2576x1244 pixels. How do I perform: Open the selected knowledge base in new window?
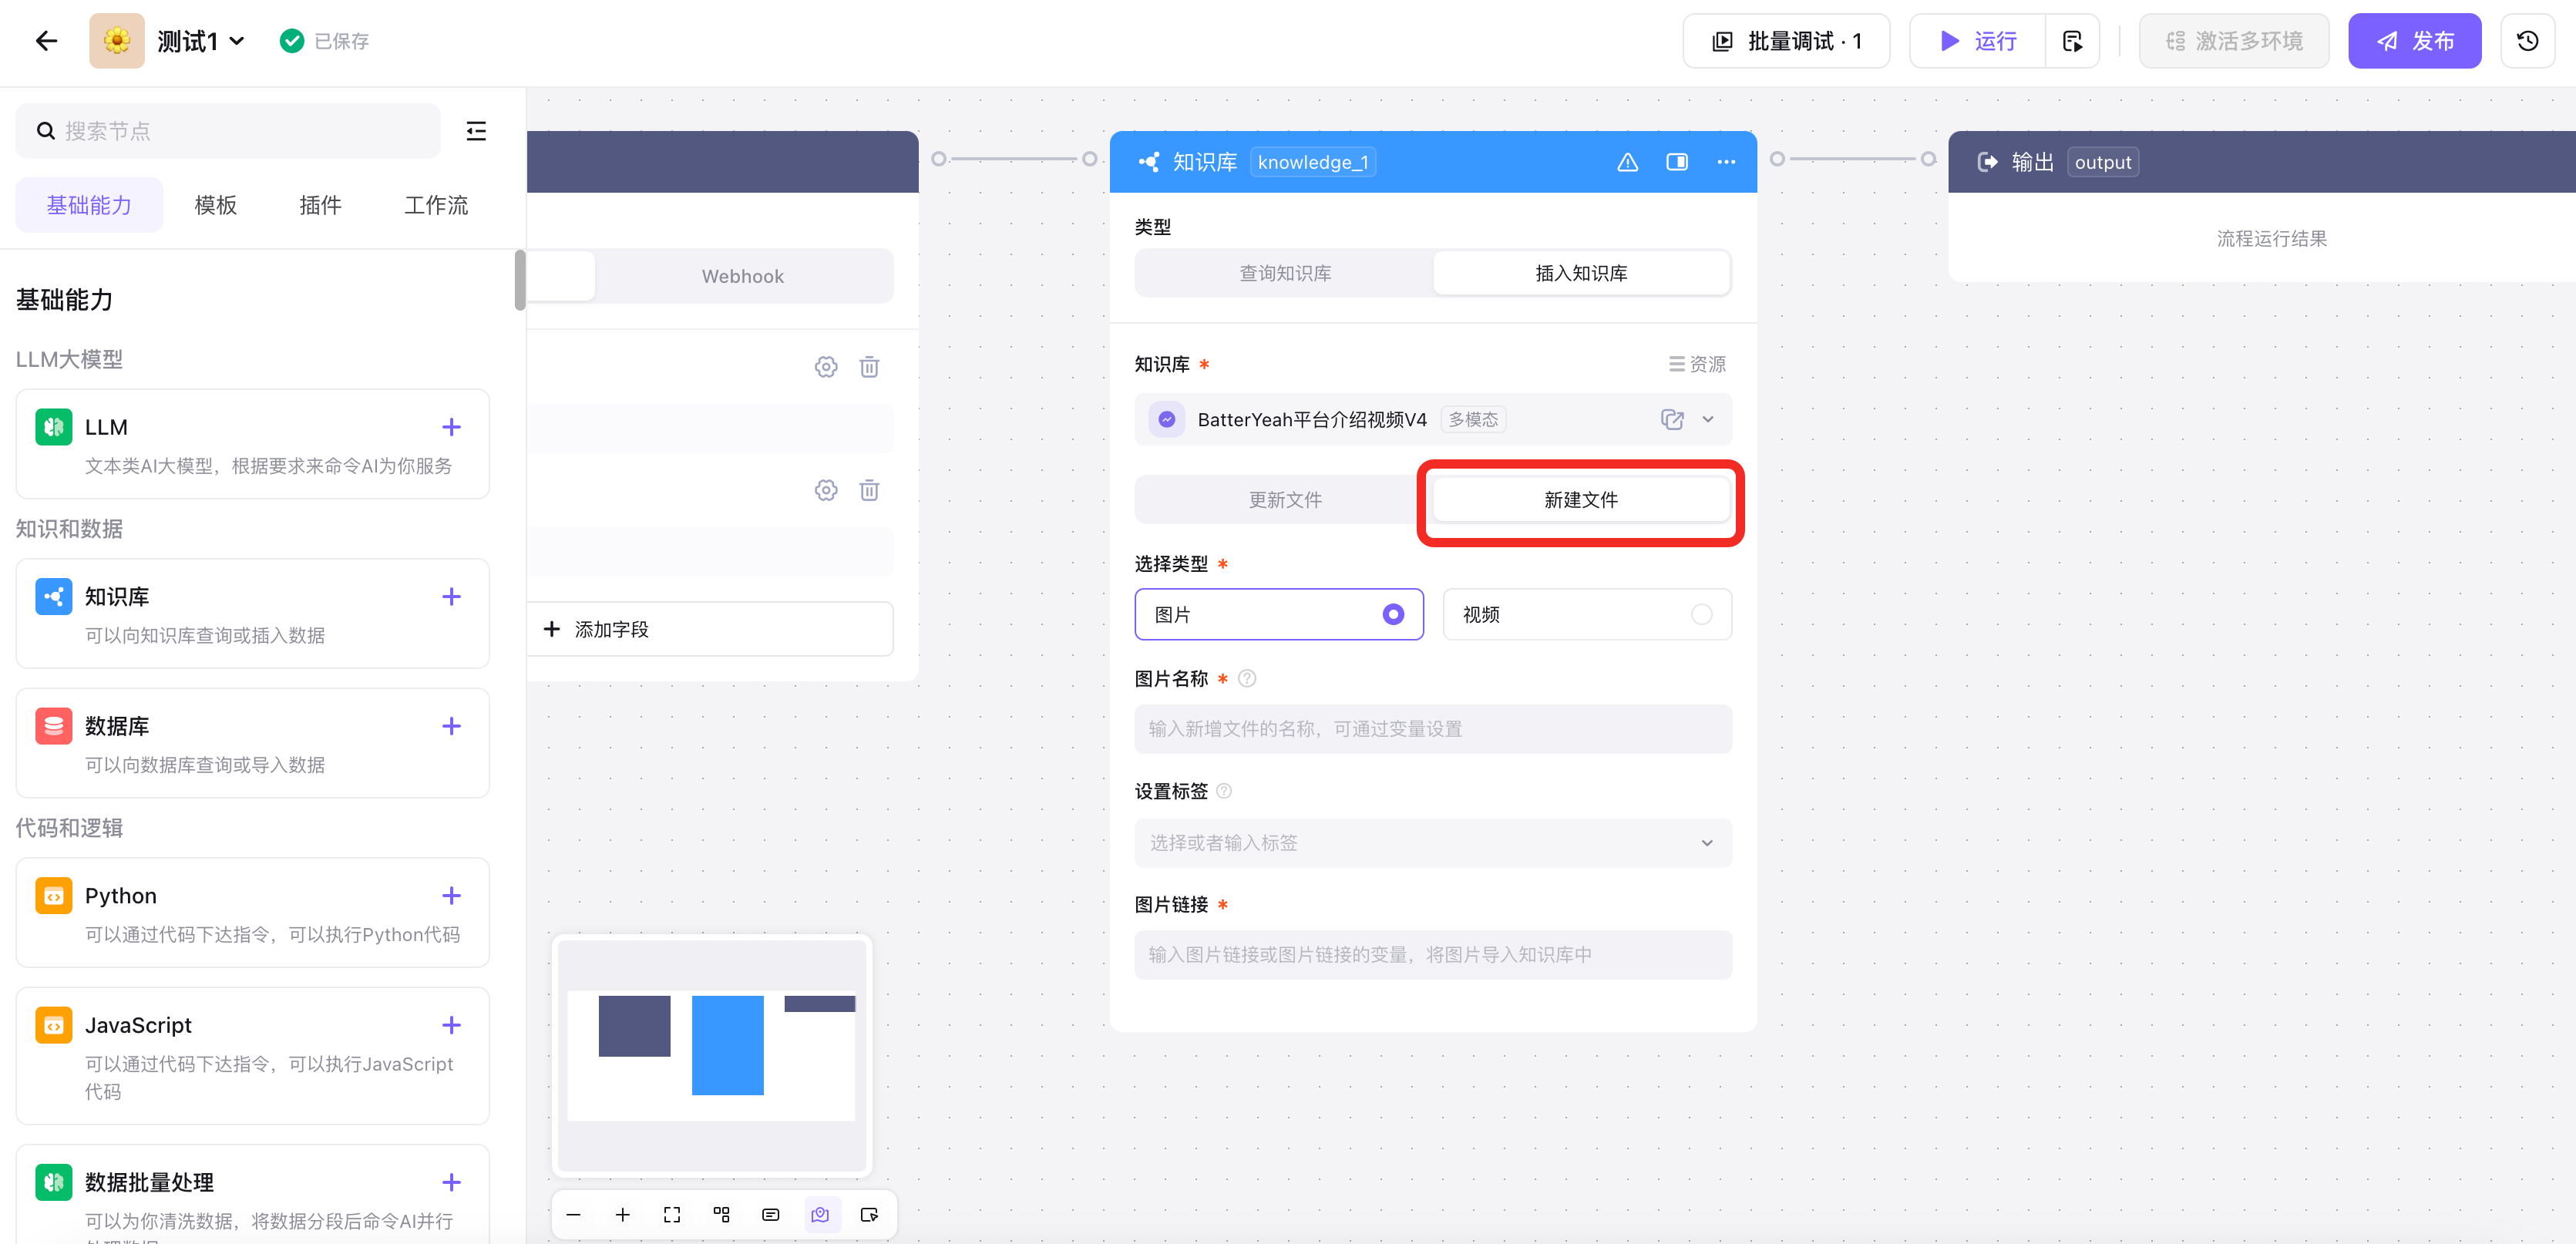(x=1671, y=420)
